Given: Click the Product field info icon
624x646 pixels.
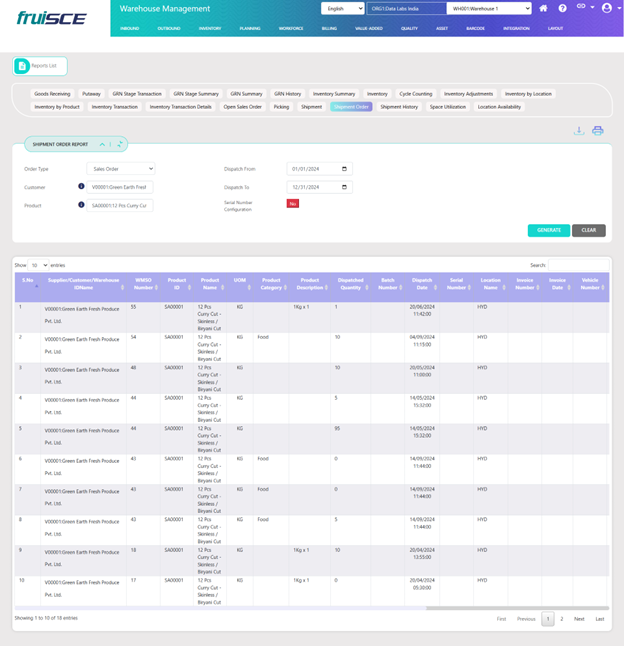Looking at the screenshot, I should [81, 205].
